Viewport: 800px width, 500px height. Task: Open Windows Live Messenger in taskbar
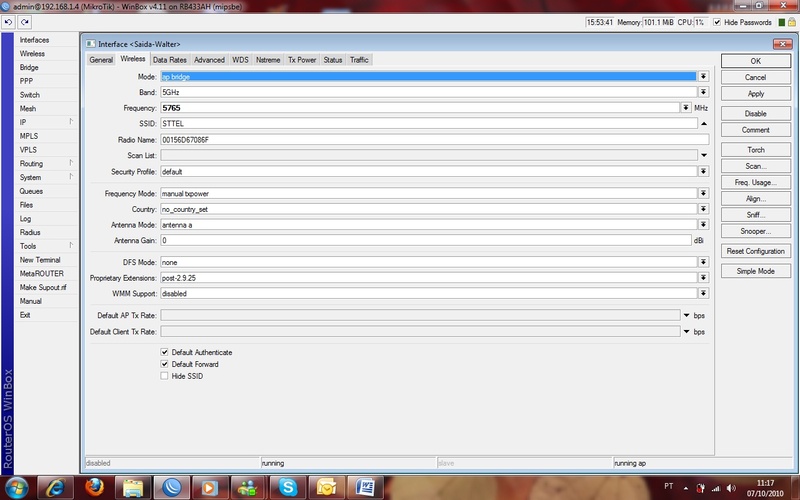[248, 488]
